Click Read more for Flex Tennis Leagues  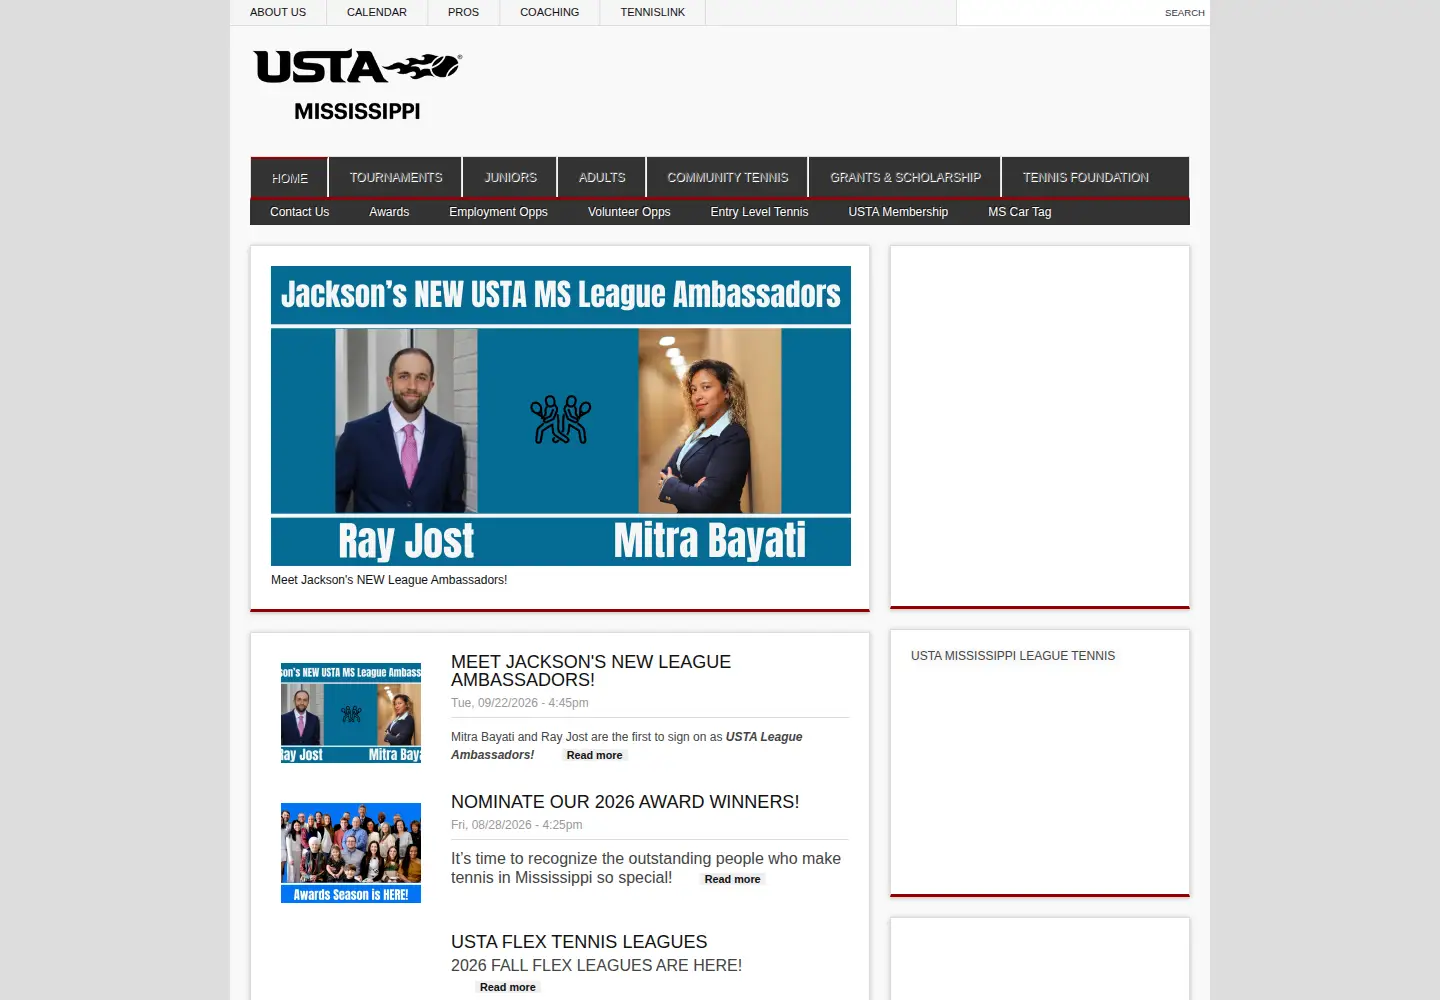(507, 987)
